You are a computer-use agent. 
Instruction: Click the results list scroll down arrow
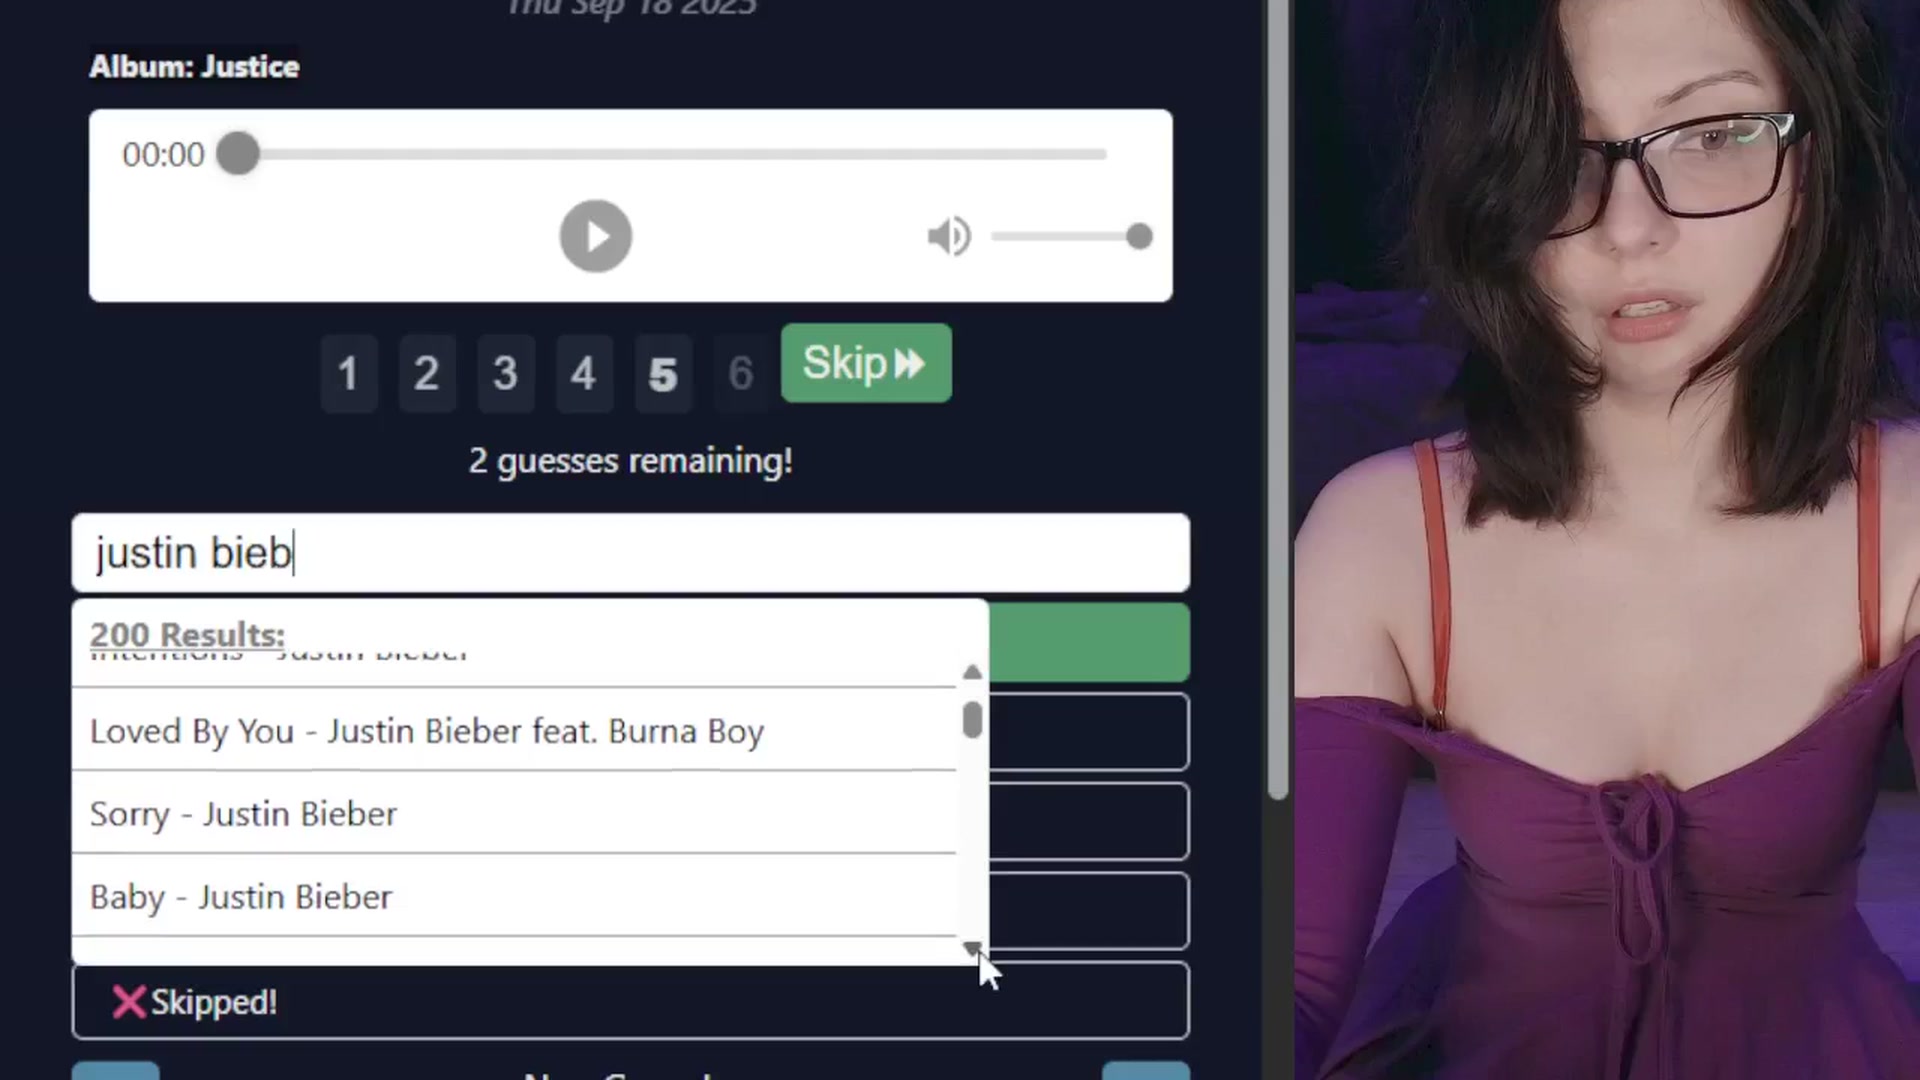click(972, 947)
